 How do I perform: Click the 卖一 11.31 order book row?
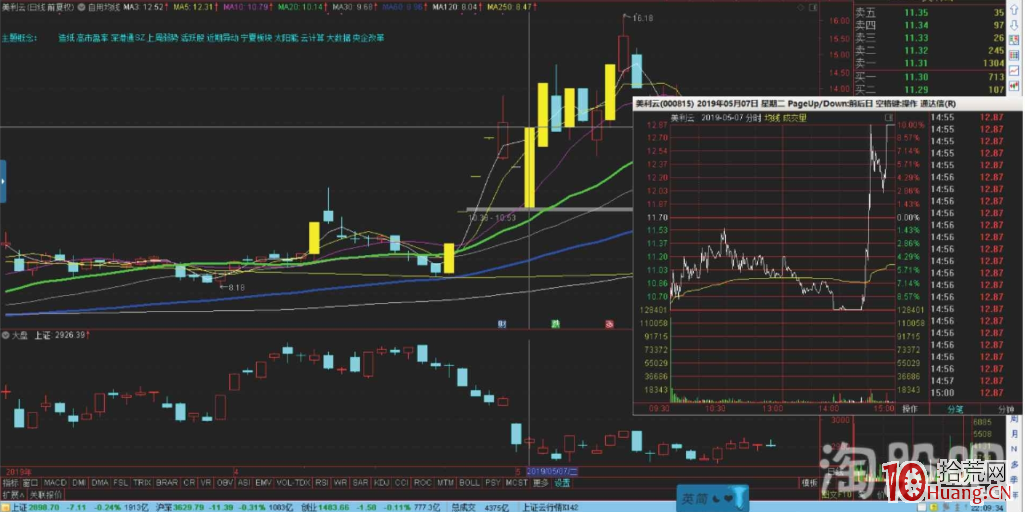(930, 63)
